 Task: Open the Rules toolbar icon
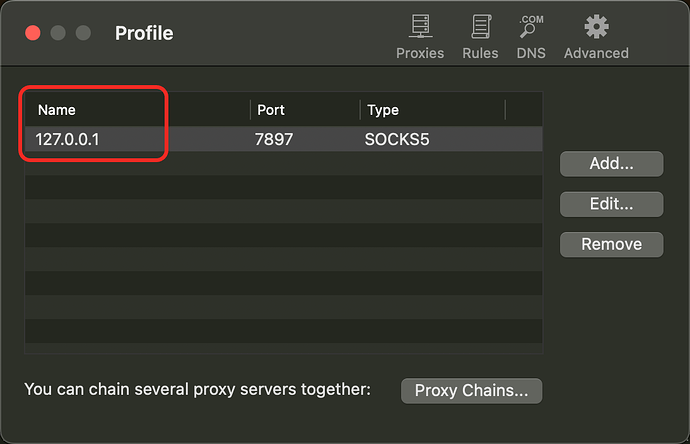pos(480,37)
